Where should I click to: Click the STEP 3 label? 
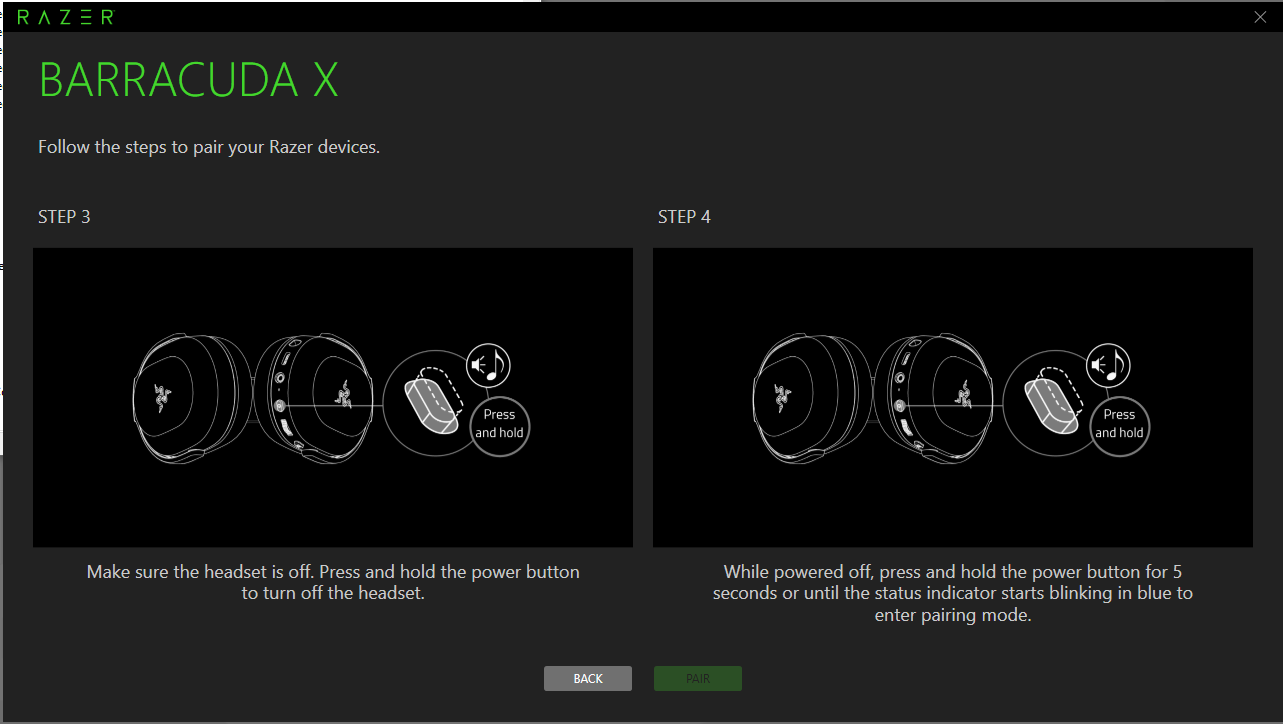coord(64,217)
